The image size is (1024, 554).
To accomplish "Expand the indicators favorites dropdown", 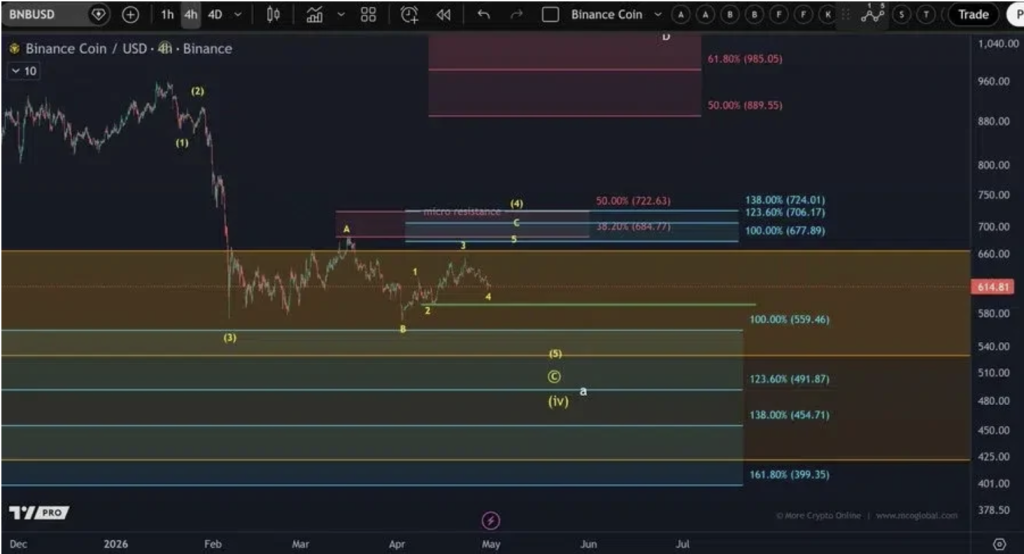I will click(341, 14).
